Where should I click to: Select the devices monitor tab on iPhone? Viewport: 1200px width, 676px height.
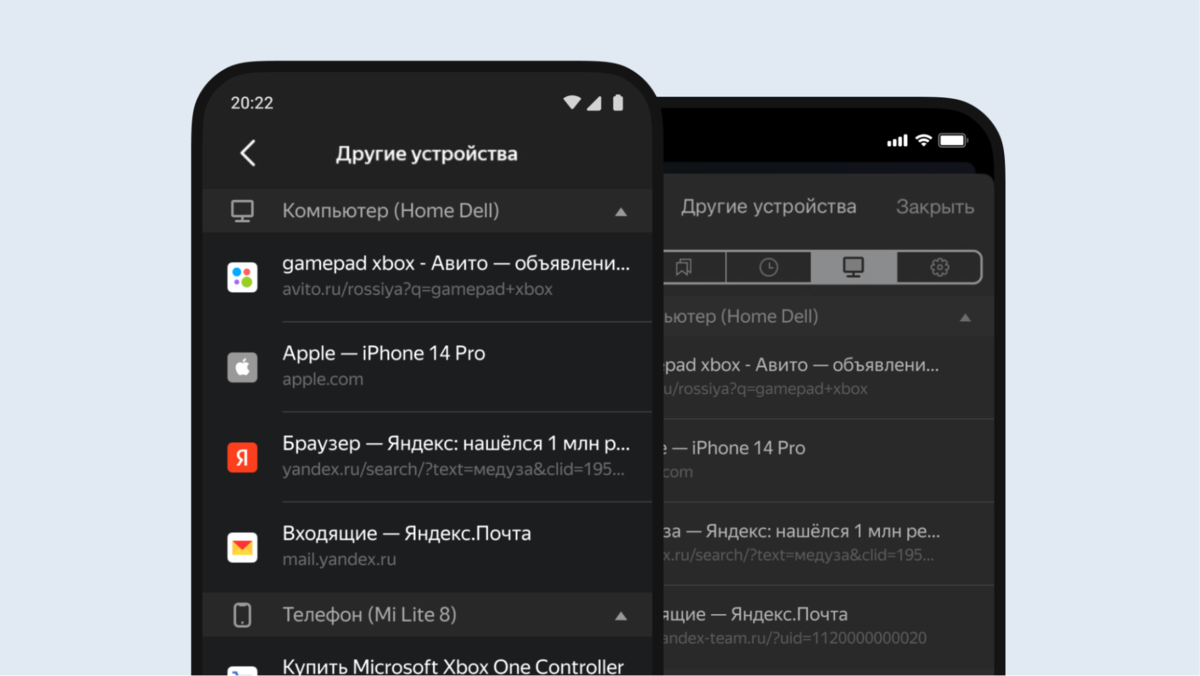tap(853, 267)
